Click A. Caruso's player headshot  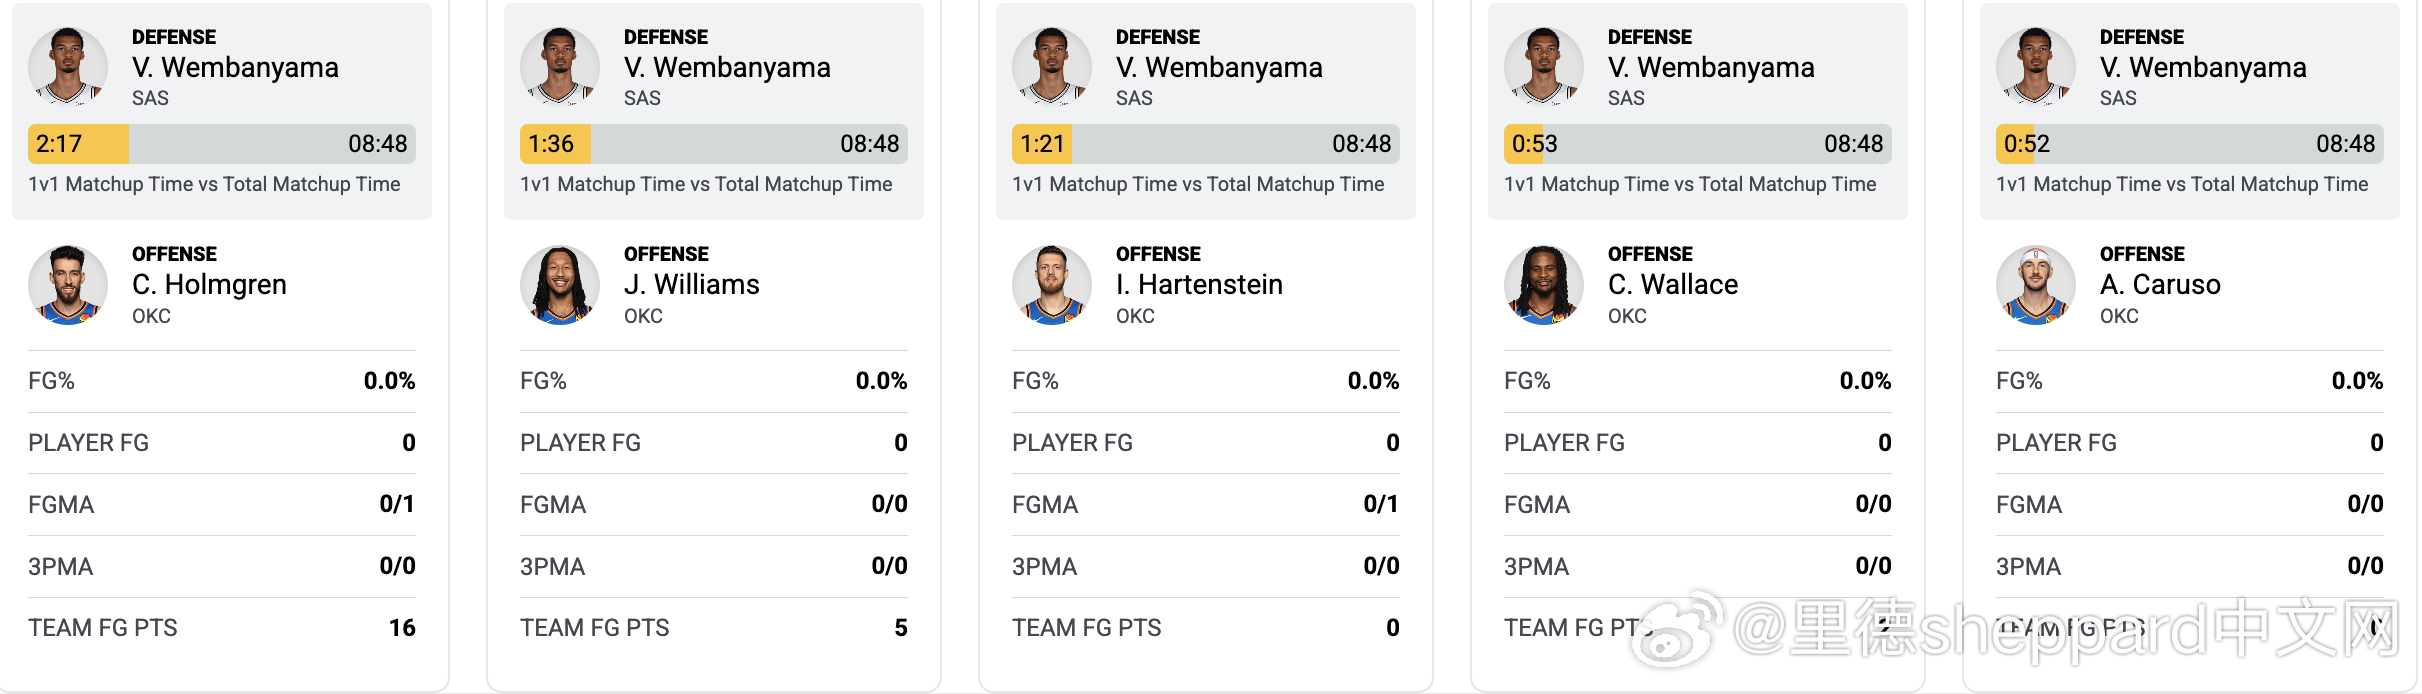pyautogui.click(x=2036, y=285)
